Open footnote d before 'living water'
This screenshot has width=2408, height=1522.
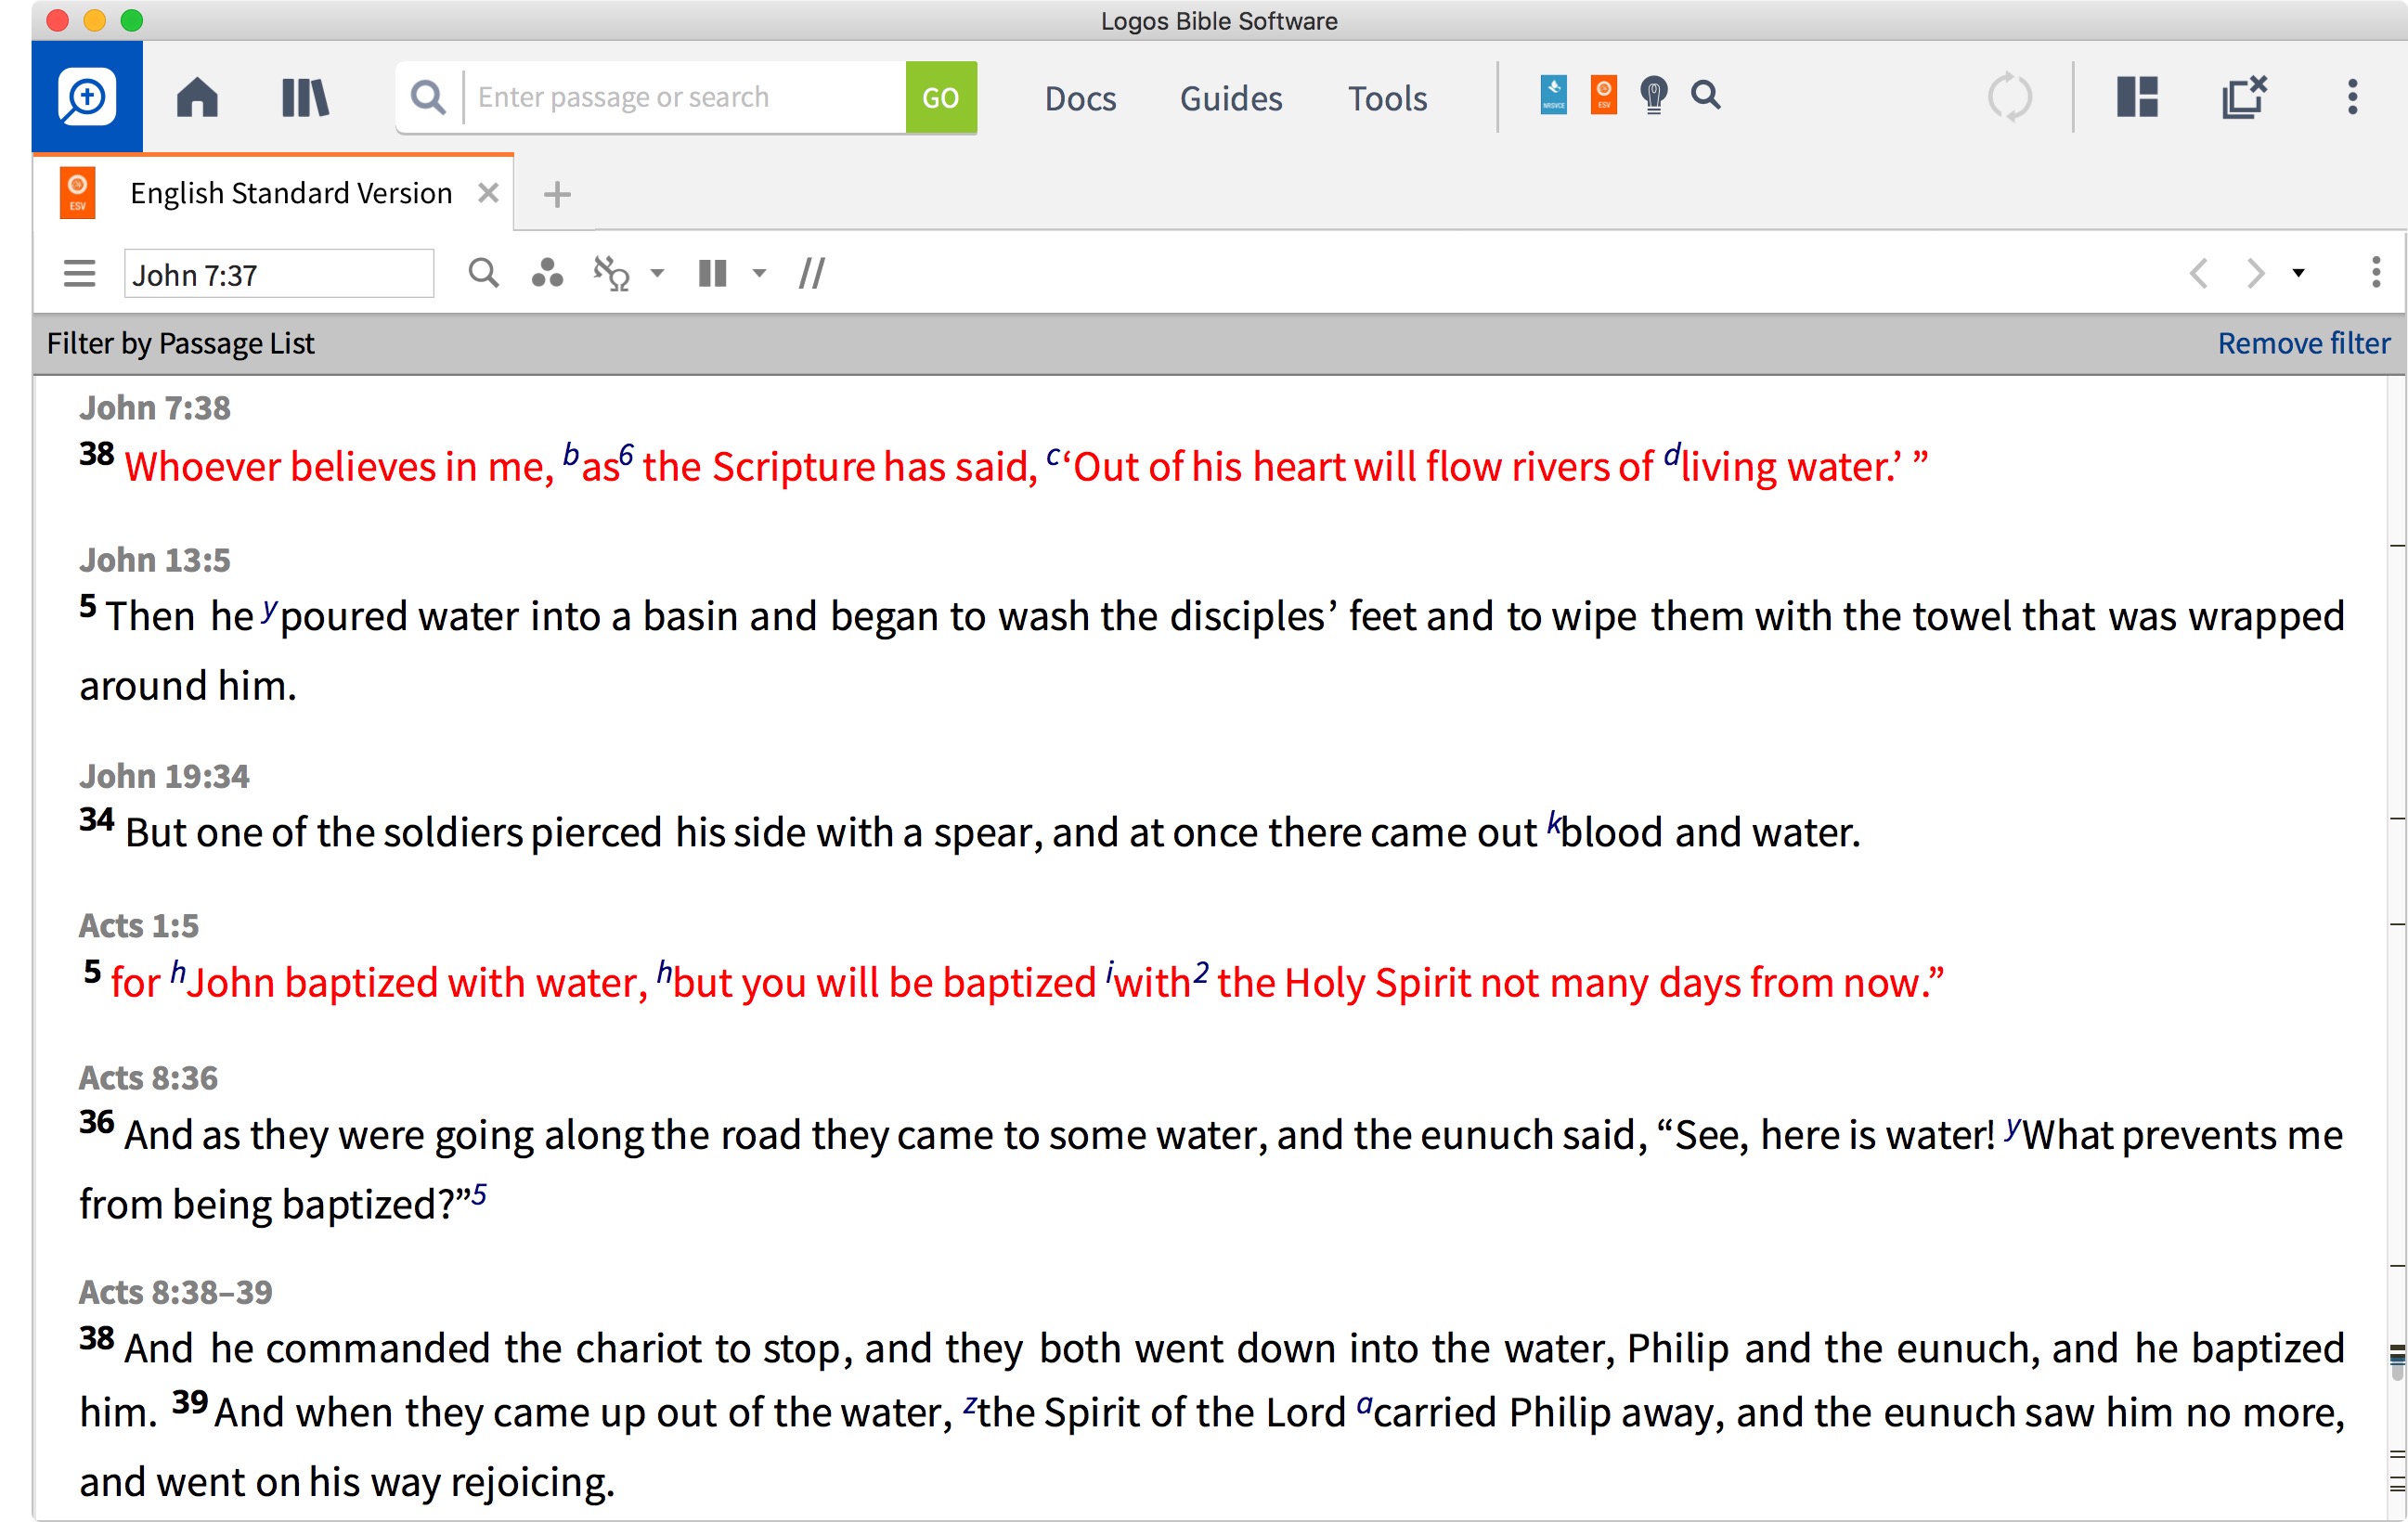(1672, 455)
